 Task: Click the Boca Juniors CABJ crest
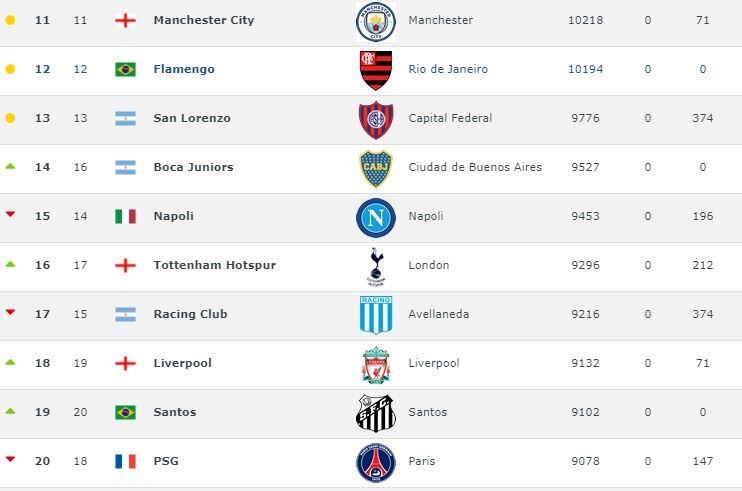(376, 168)
